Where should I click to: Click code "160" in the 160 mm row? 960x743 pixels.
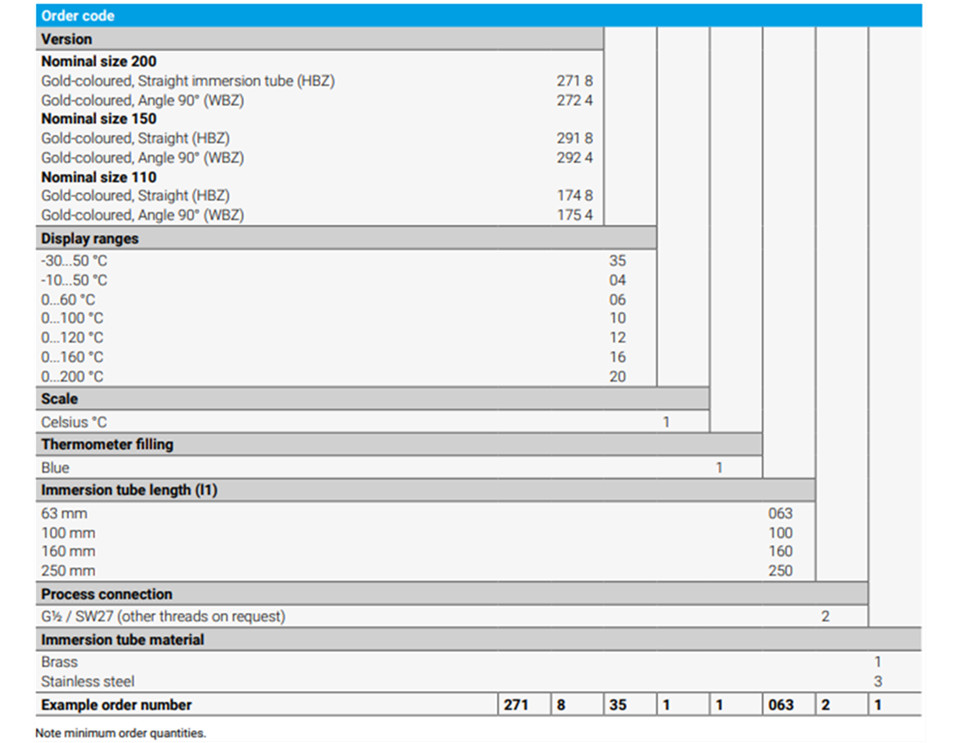click(x=781, y=551)
